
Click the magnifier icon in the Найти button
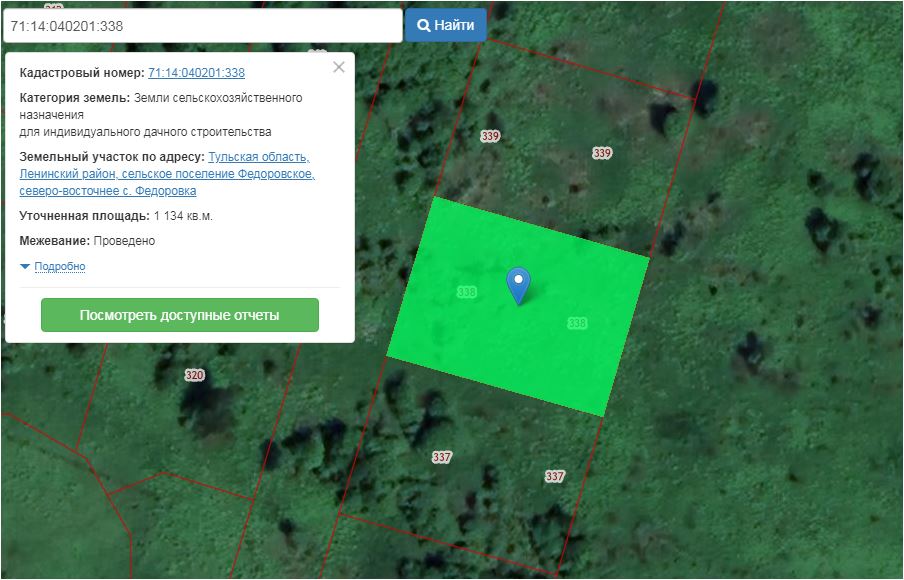coord(423,25)
